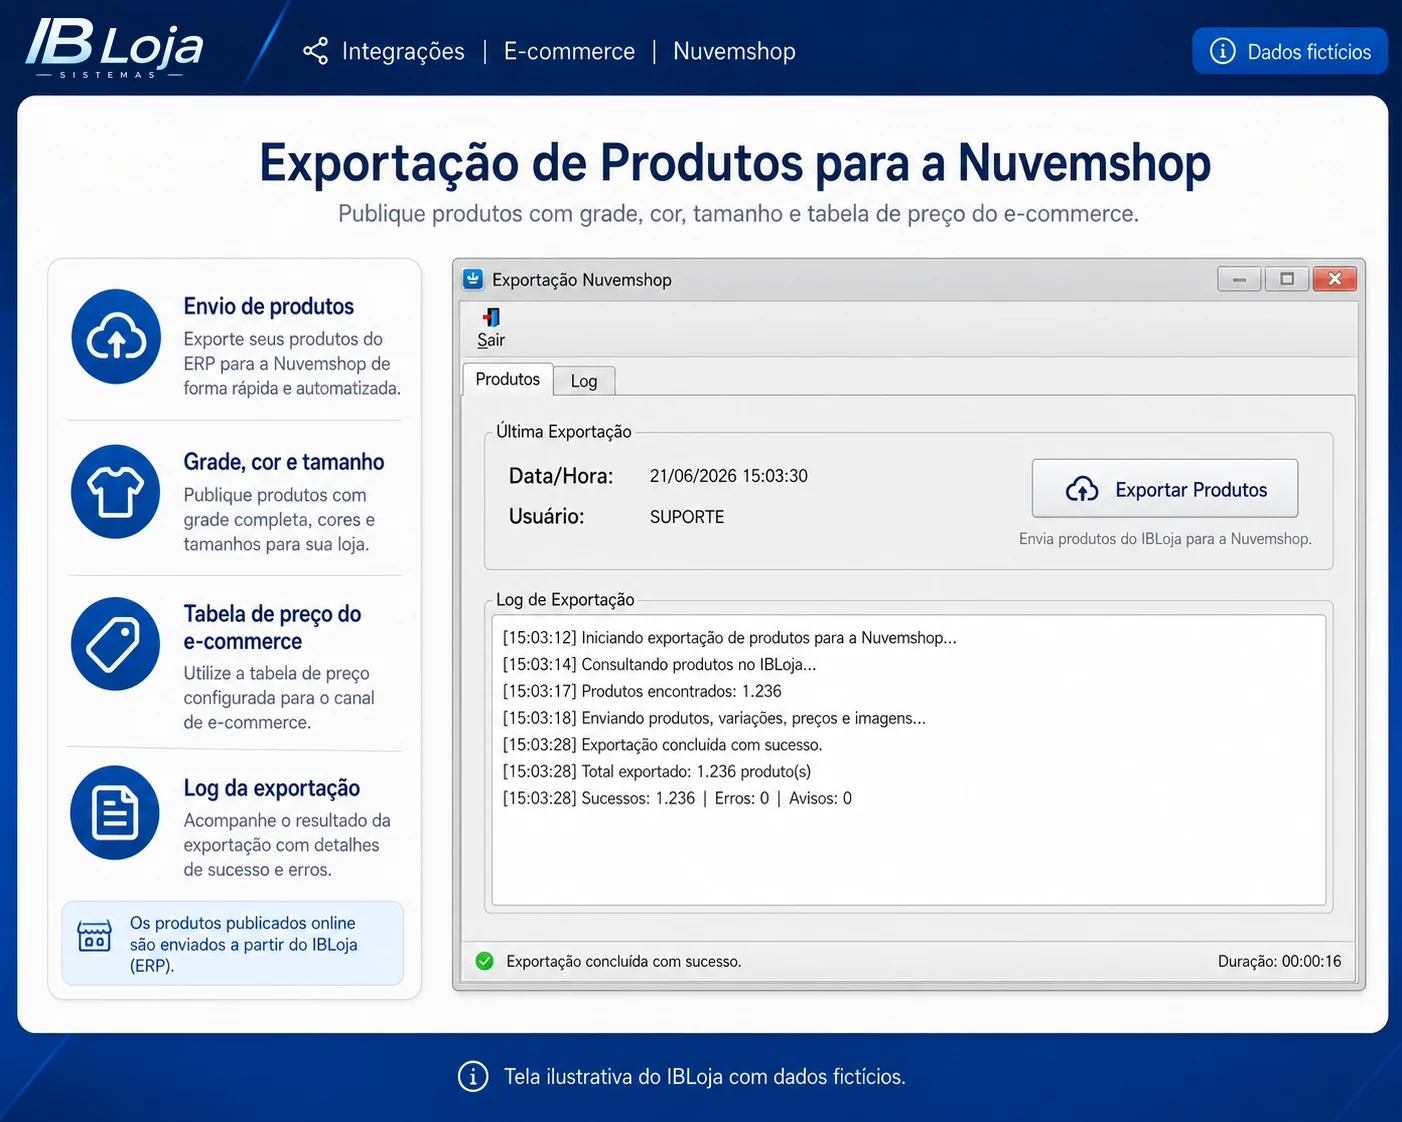
Task: Click the Sair toolbar label
Action: [491, 340]
